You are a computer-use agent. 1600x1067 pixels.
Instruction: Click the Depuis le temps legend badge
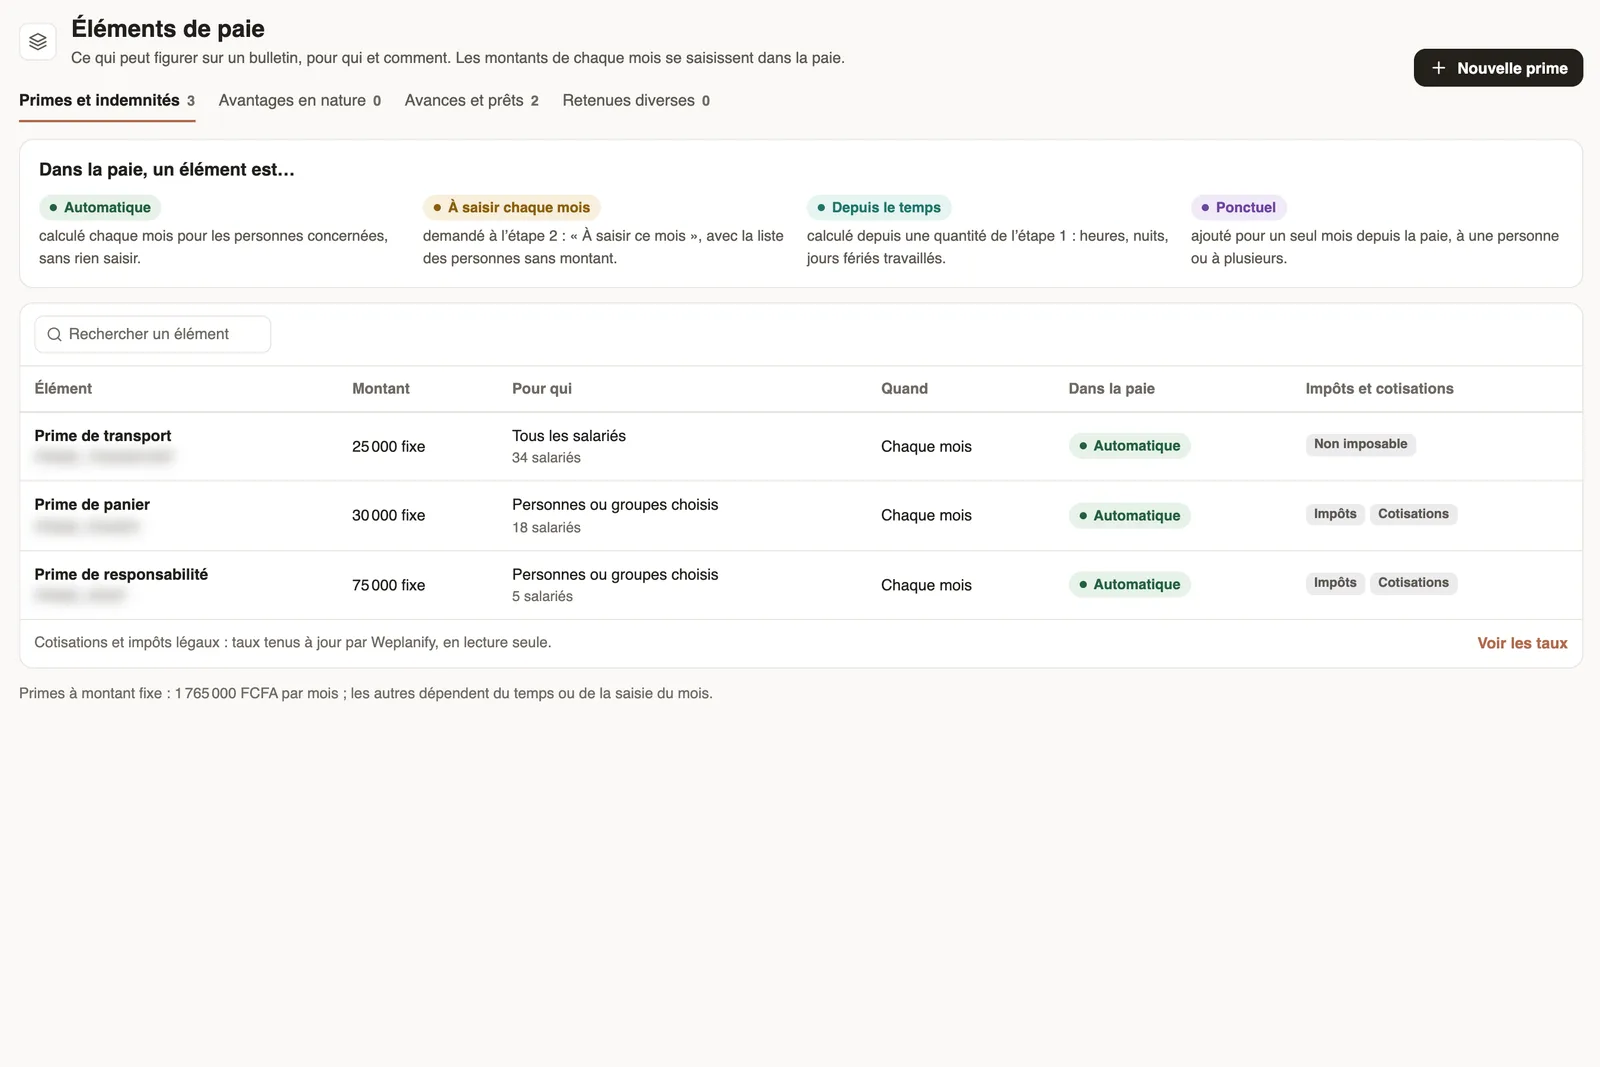pos(879,208)
